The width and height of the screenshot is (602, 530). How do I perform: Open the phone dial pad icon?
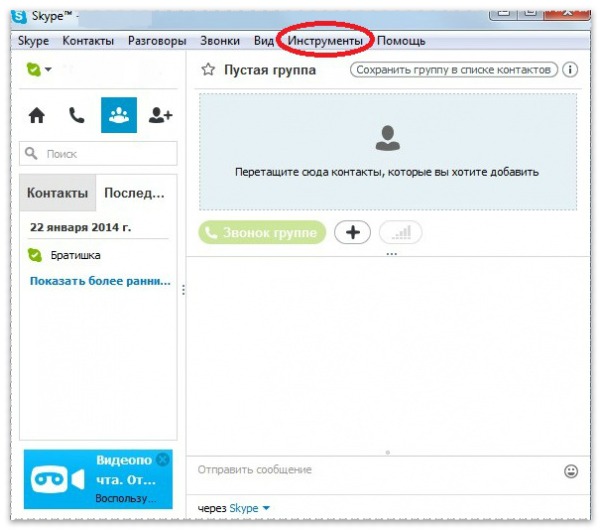[x=77, y=115]
